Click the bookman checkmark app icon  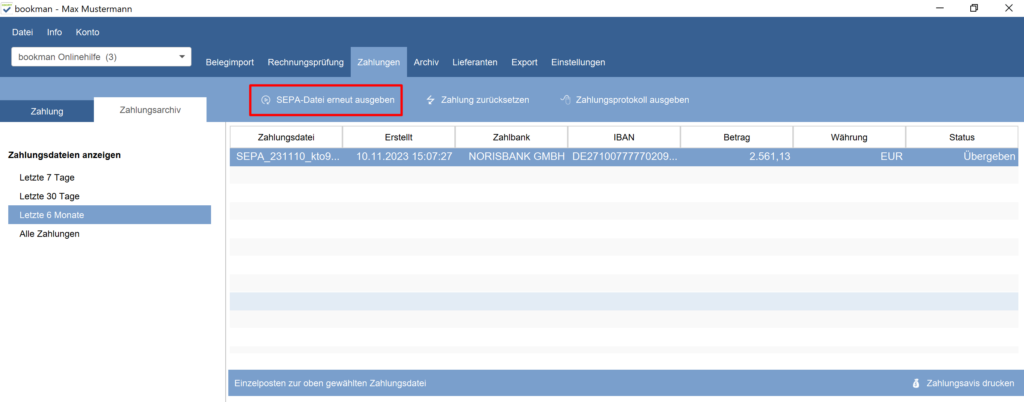click(x=7, y=8)
